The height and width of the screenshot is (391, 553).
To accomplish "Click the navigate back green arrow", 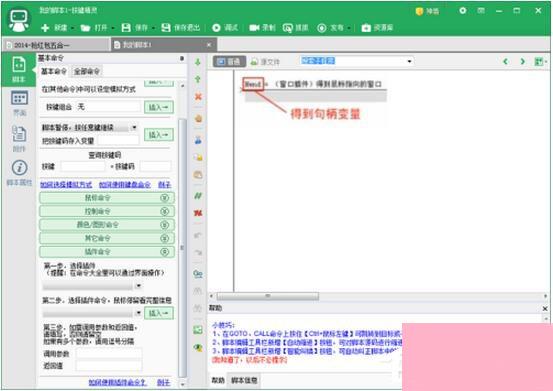I will (505, 62).
